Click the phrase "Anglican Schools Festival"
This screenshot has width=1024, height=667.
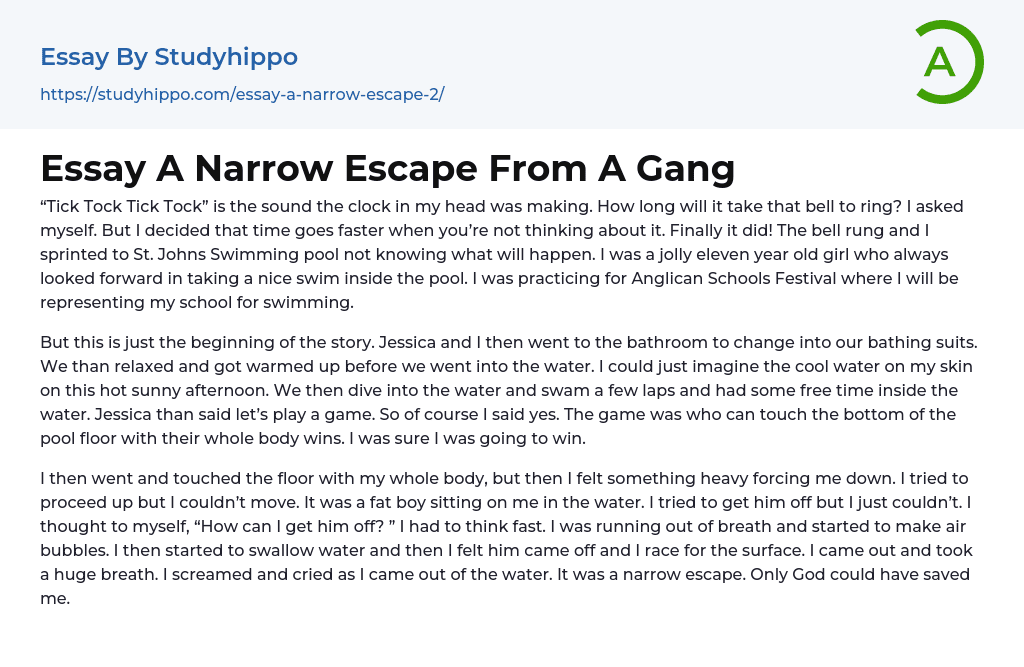pyautogui.click(x=723, y=278)
